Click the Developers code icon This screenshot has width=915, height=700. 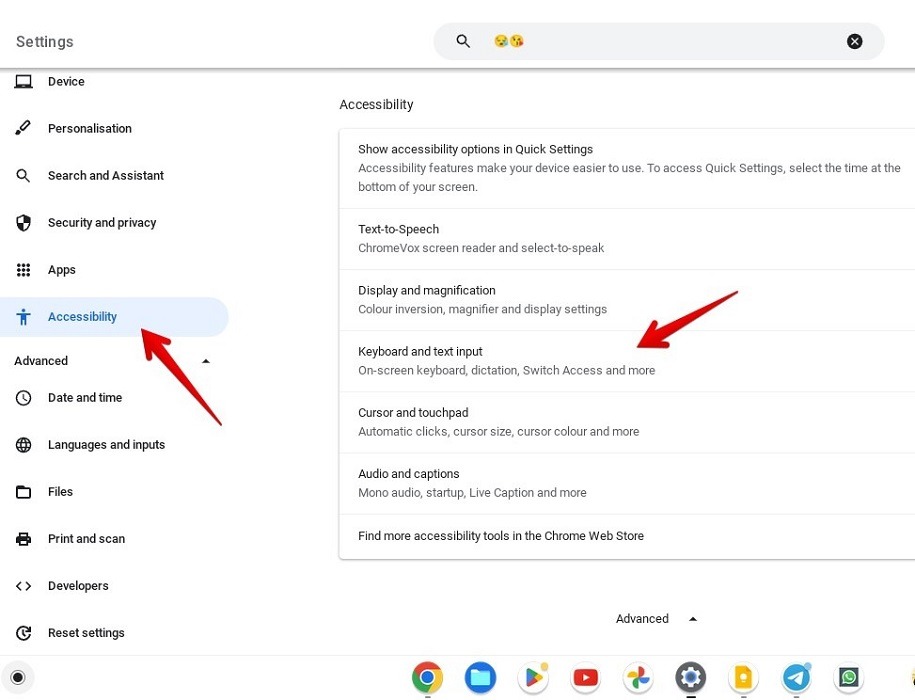tap(23, 585)
